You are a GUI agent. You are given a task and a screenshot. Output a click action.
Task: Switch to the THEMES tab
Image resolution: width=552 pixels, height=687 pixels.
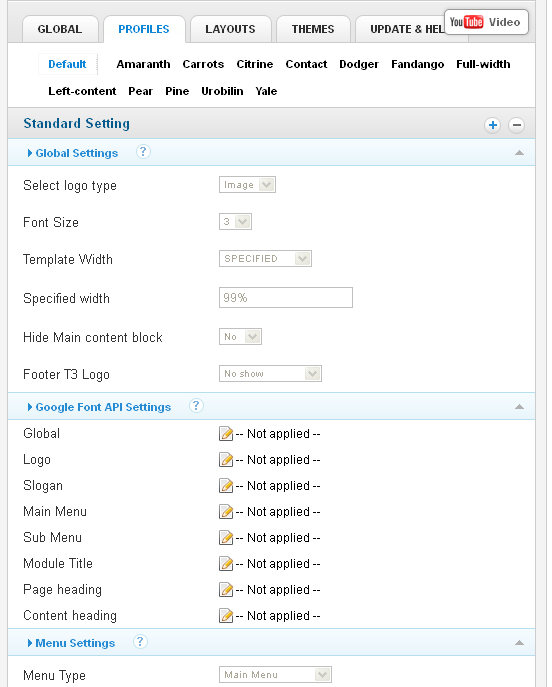[x=313, y=29]
